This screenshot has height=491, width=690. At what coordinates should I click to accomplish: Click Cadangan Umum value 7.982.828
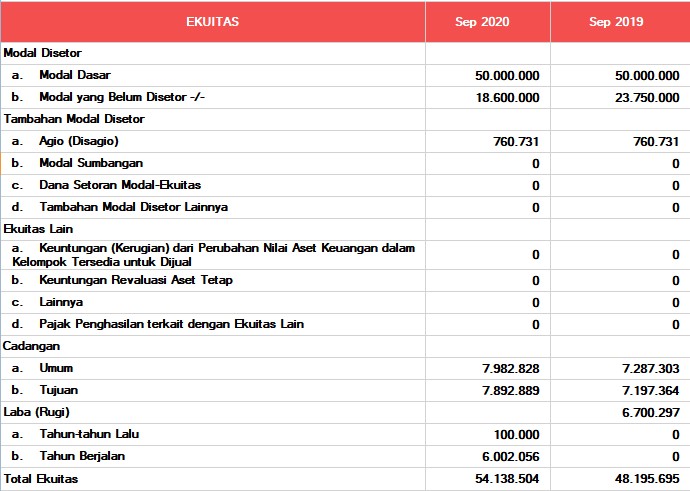click(x=511, y=368)
